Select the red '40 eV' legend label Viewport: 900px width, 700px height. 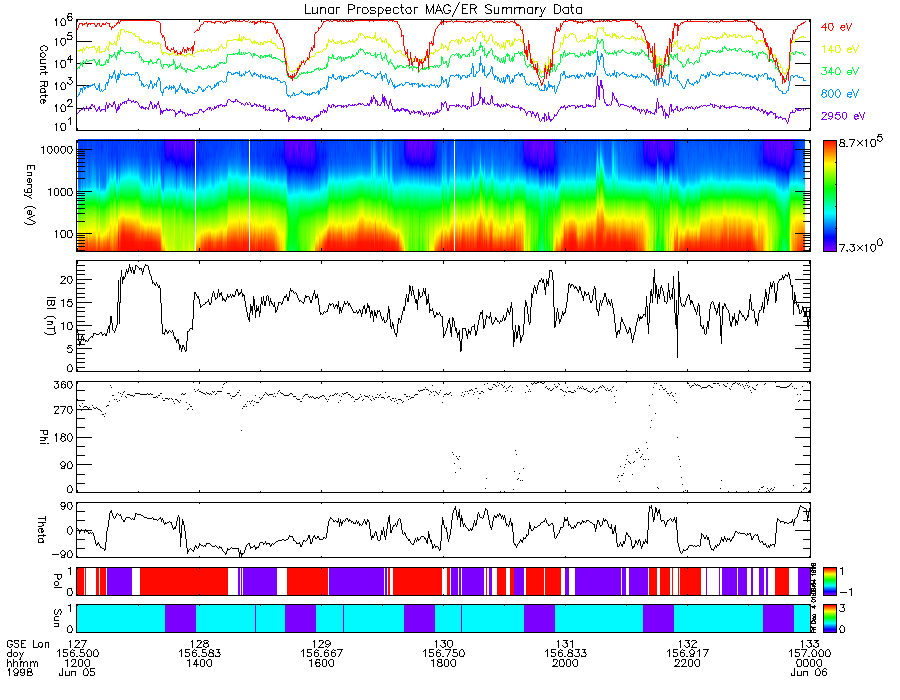pos(836,27)
